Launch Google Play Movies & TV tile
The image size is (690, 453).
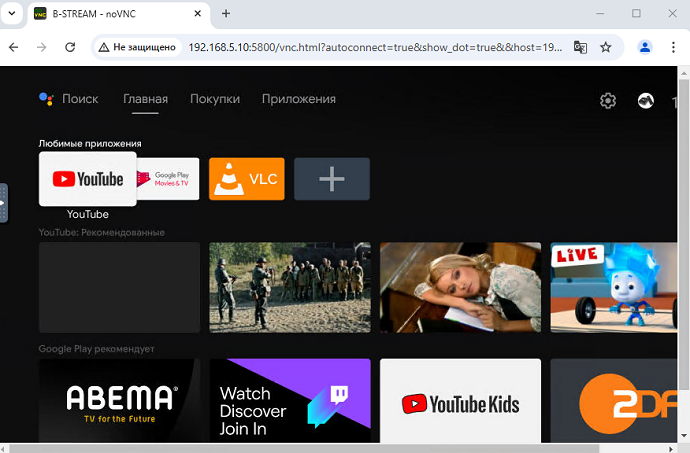[168, 179]
